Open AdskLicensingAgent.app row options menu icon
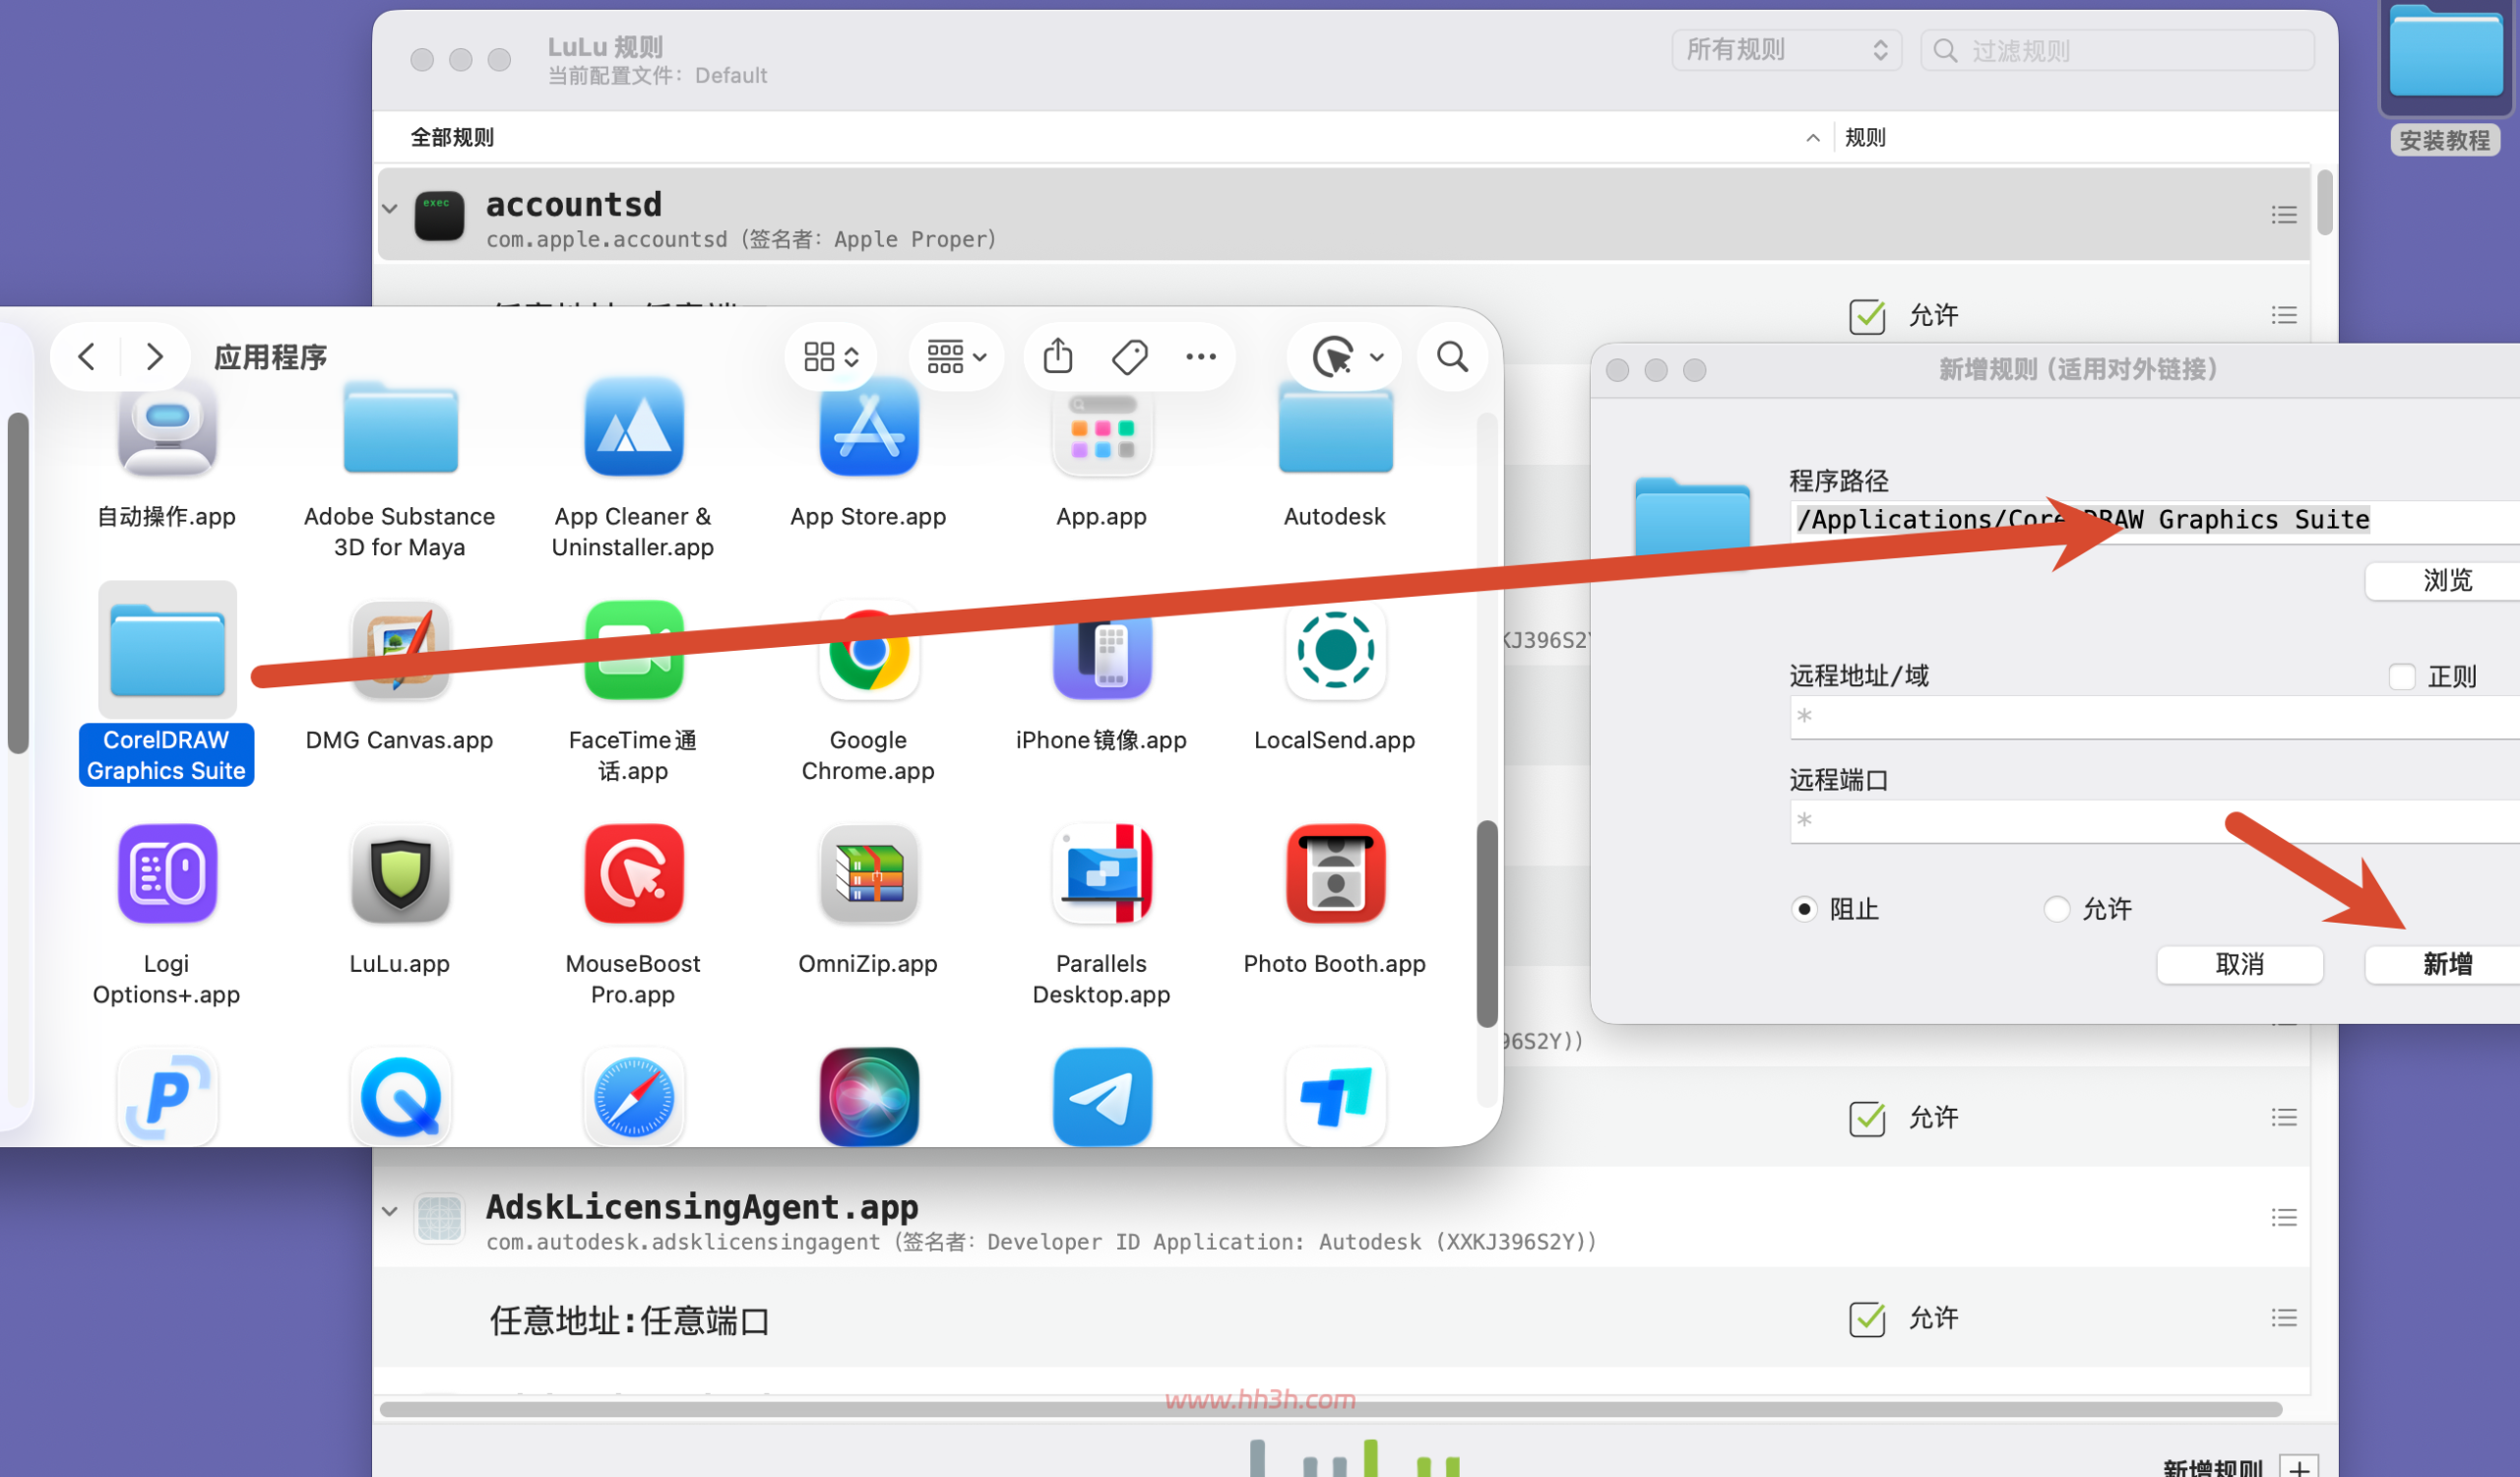The height and width of the screenshot is (1477, 2520). coord(2284,1218)
